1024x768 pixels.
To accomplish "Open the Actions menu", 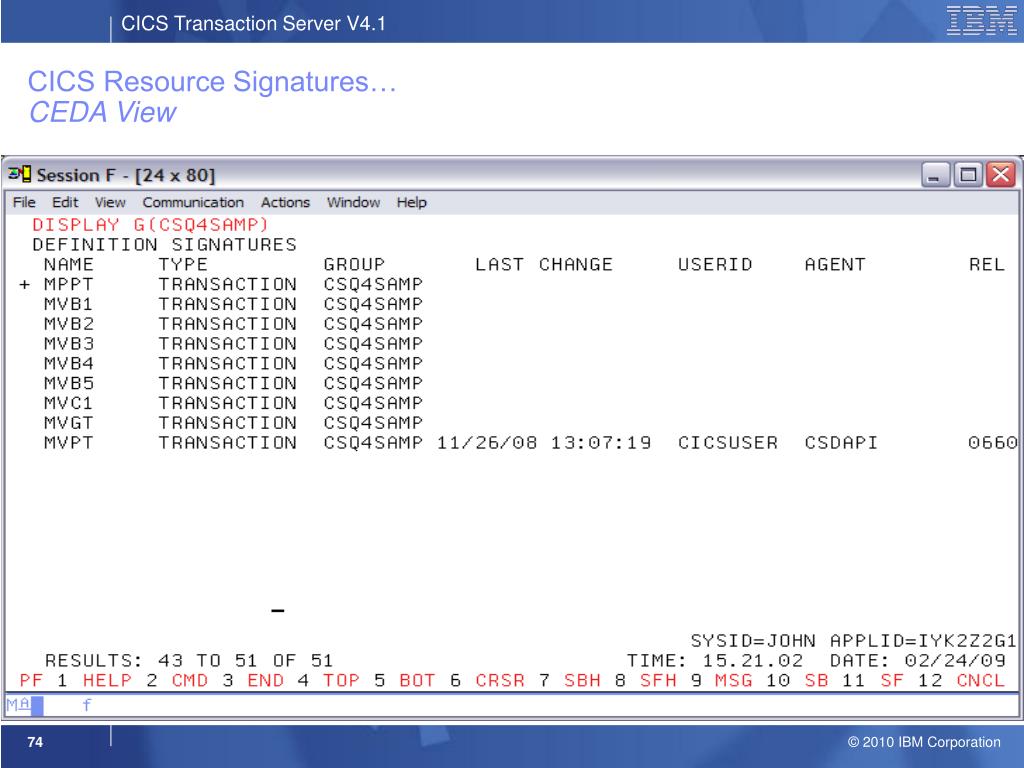I will coord(285,202).
